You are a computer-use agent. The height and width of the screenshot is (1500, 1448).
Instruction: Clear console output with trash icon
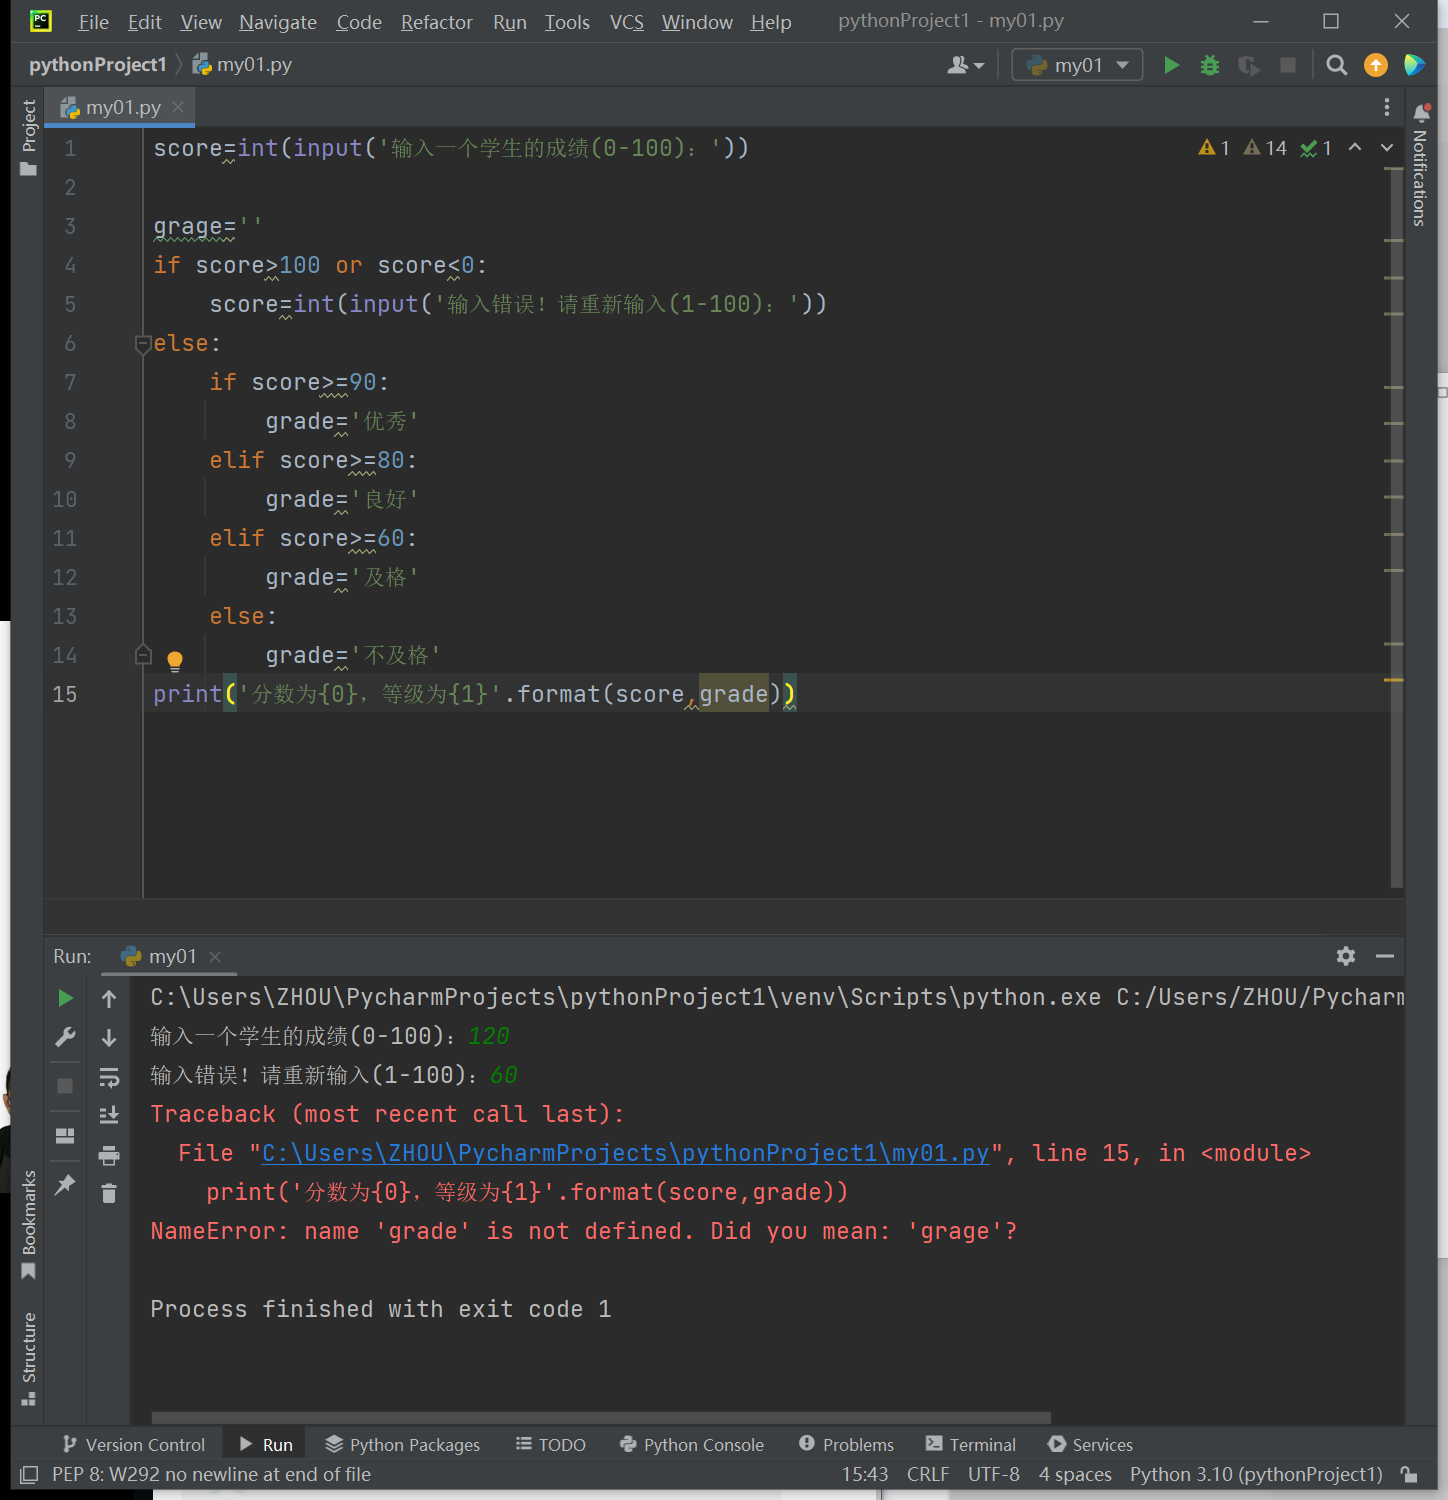pos(109,1193)
